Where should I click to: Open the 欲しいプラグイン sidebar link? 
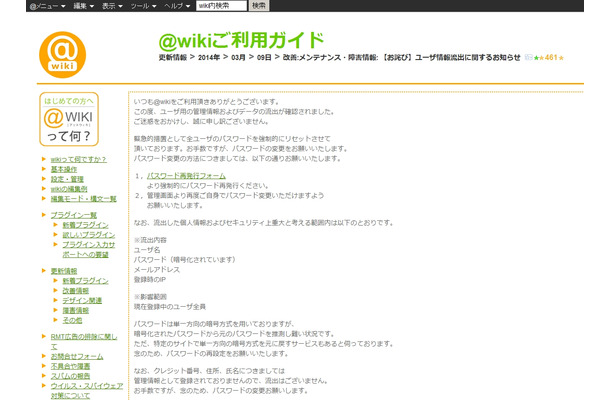coord(89,235)
